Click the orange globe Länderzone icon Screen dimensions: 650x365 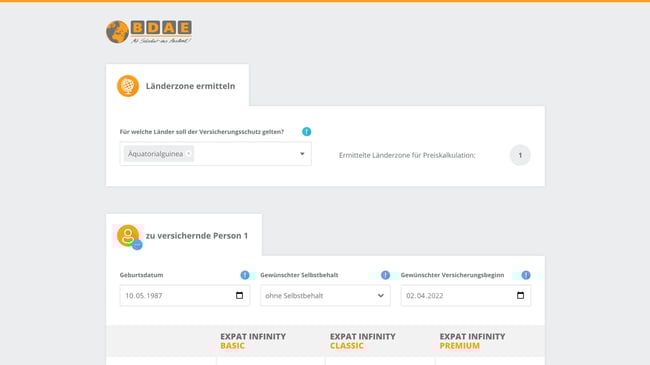[x=128, y=86]
